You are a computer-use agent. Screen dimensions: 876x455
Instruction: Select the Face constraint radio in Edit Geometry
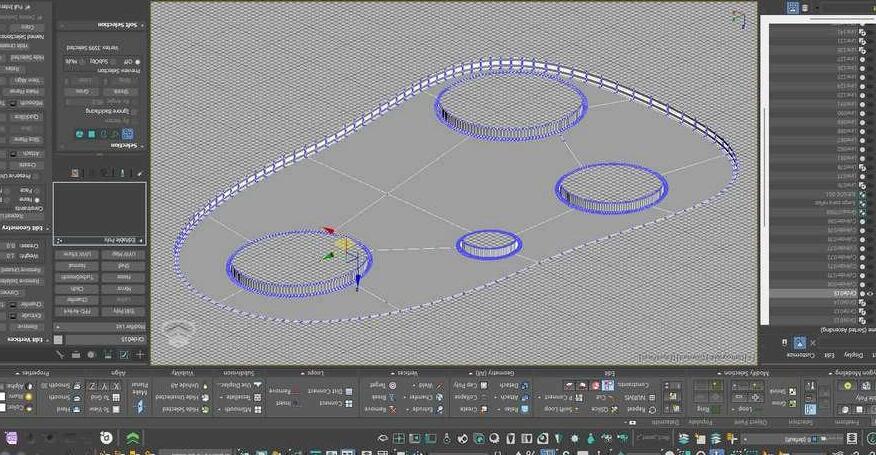pos(37,191)
